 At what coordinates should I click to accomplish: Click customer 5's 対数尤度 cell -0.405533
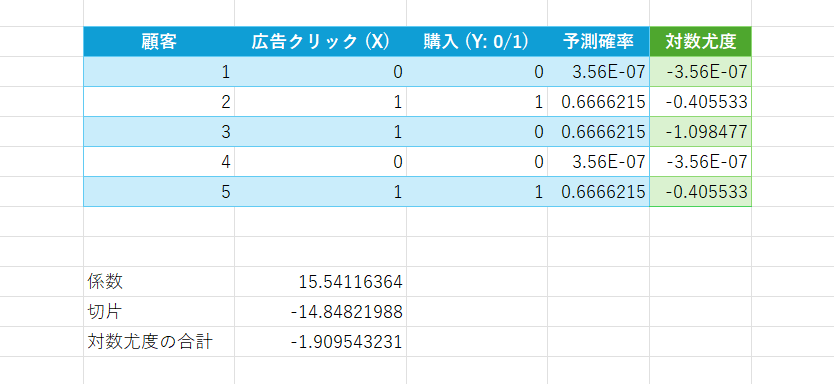pyautogui.click(x=700, y=191)
